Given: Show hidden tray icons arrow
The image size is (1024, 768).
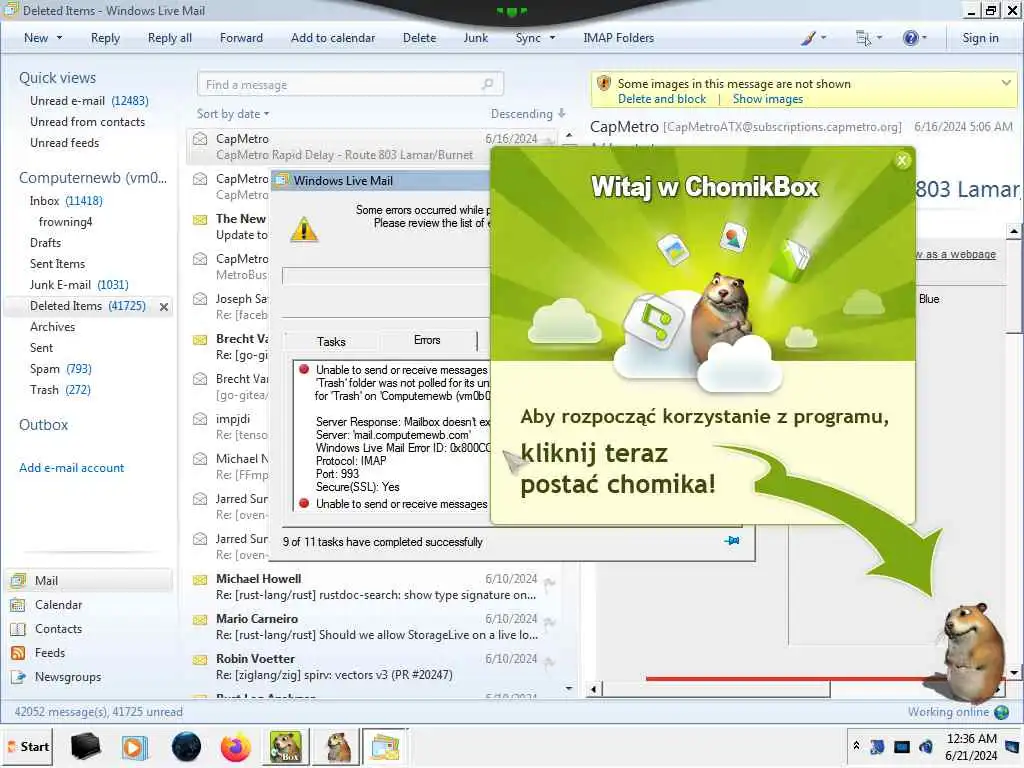Looking at the screenshot, I should coord(856,746).
